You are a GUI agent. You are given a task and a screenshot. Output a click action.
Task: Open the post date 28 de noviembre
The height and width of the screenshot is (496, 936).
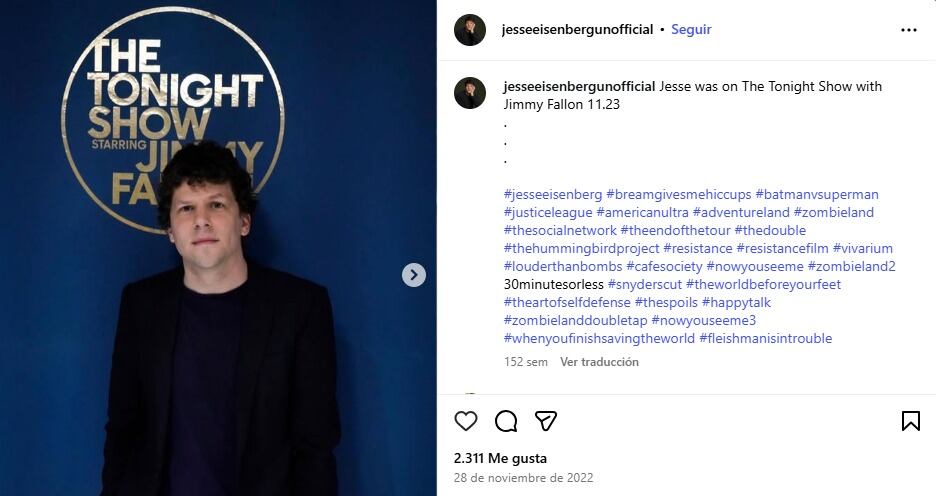click(524, 478)
